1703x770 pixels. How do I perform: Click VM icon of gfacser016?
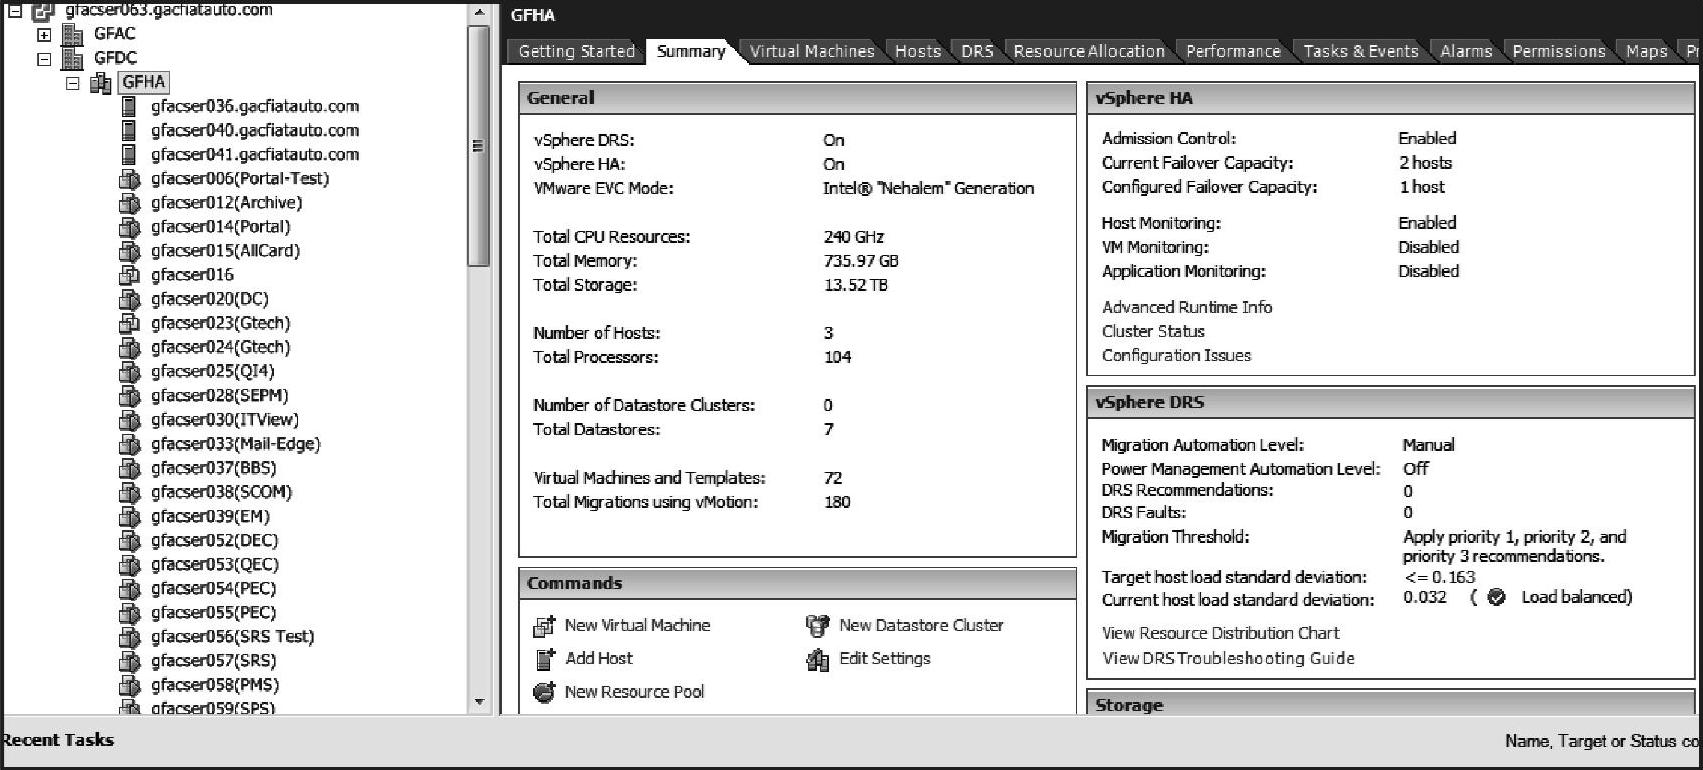pyautogui.click(x=129, y=275)
